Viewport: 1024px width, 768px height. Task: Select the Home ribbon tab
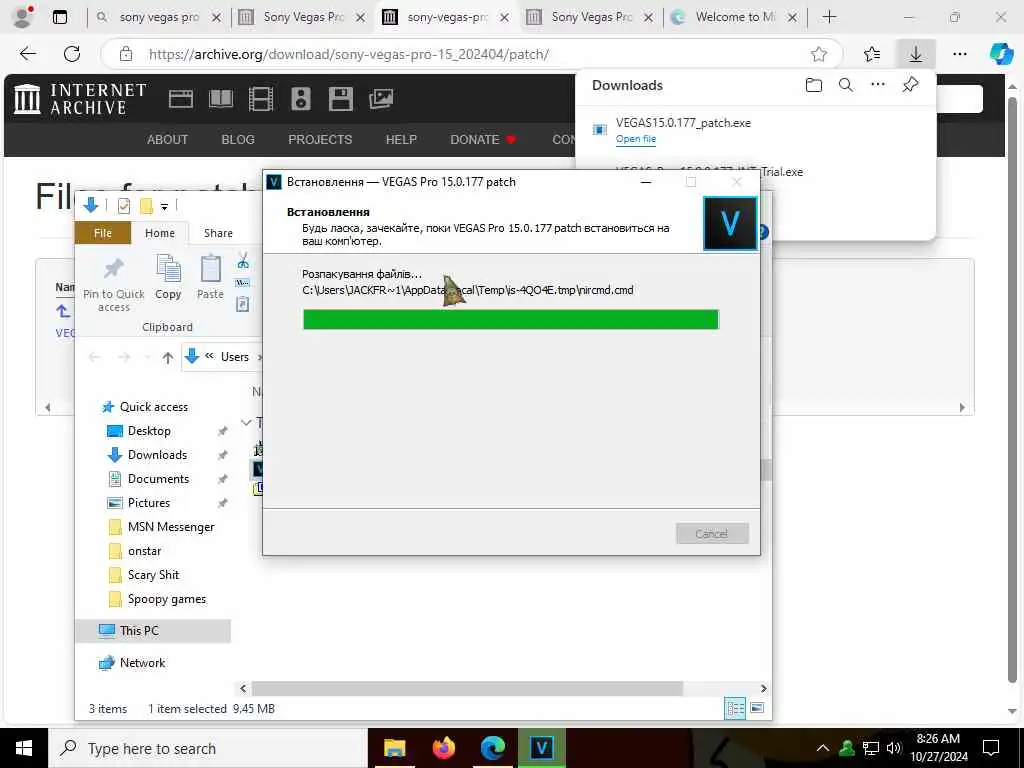point(160,233)
